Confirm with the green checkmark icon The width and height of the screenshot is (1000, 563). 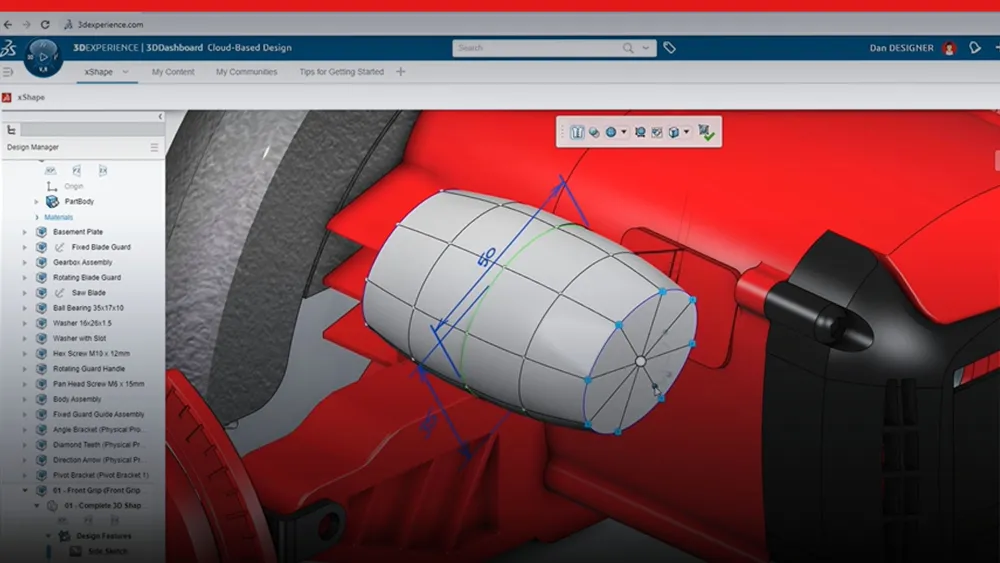pos(706,133)
